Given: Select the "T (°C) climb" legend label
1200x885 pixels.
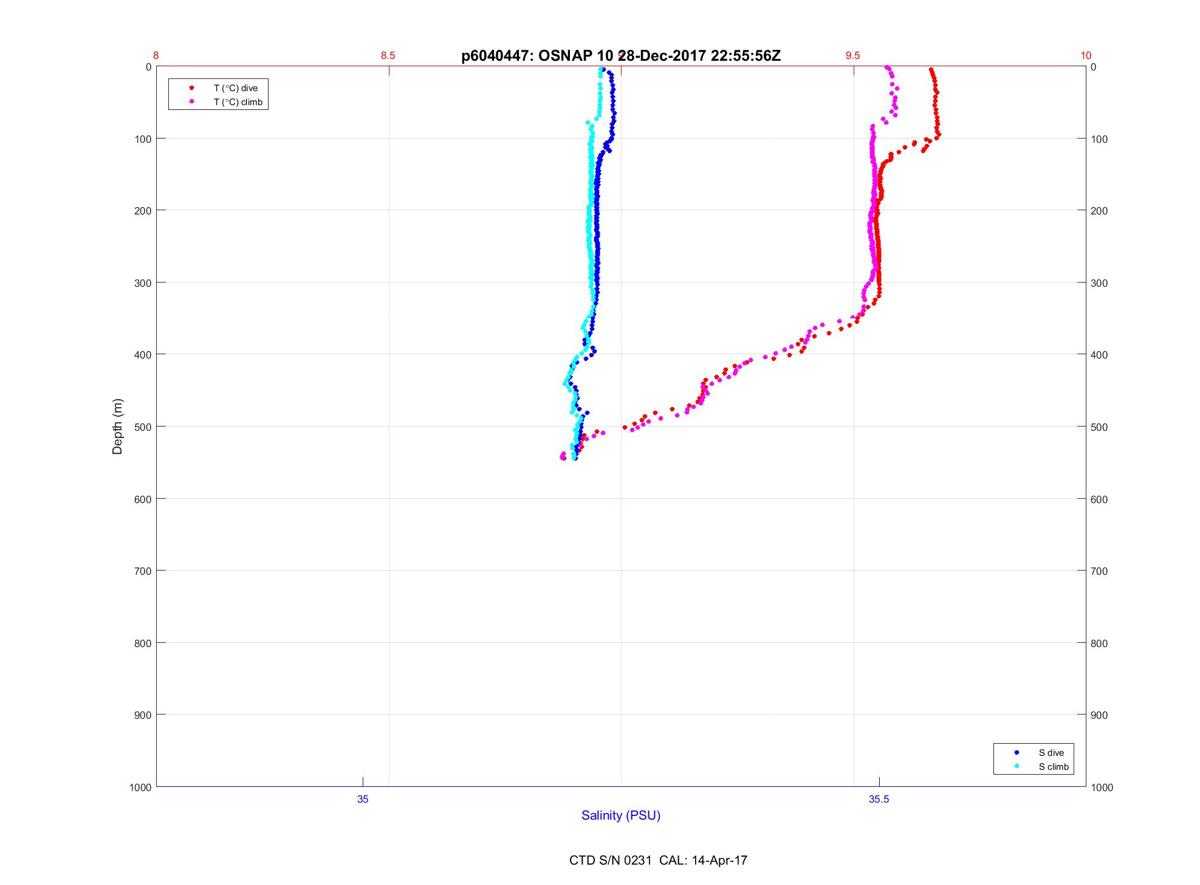Looking at the screenshot, I should [x=240, y=102].
